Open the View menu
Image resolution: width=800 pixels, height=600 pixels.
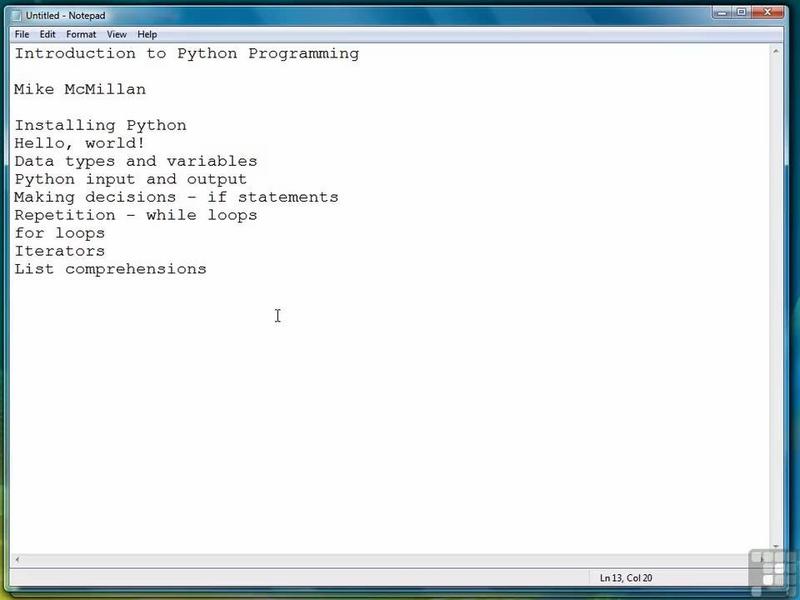pyautogui.click(x=116, y=35)
